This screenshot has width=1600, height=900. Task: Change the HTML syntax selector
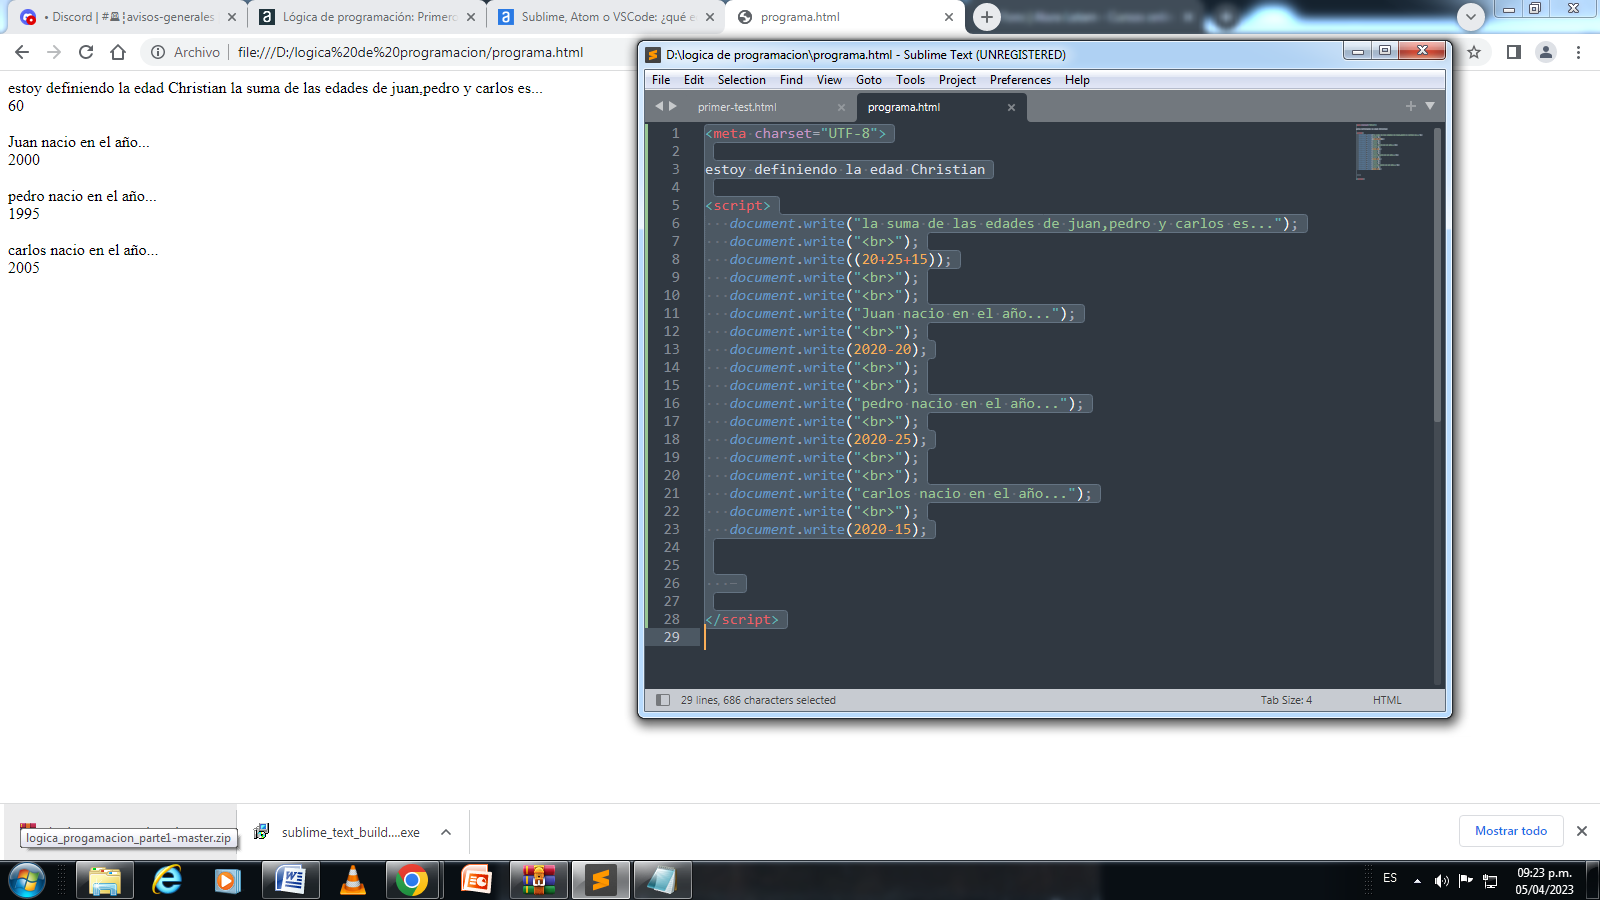[x=1387, y=700]
